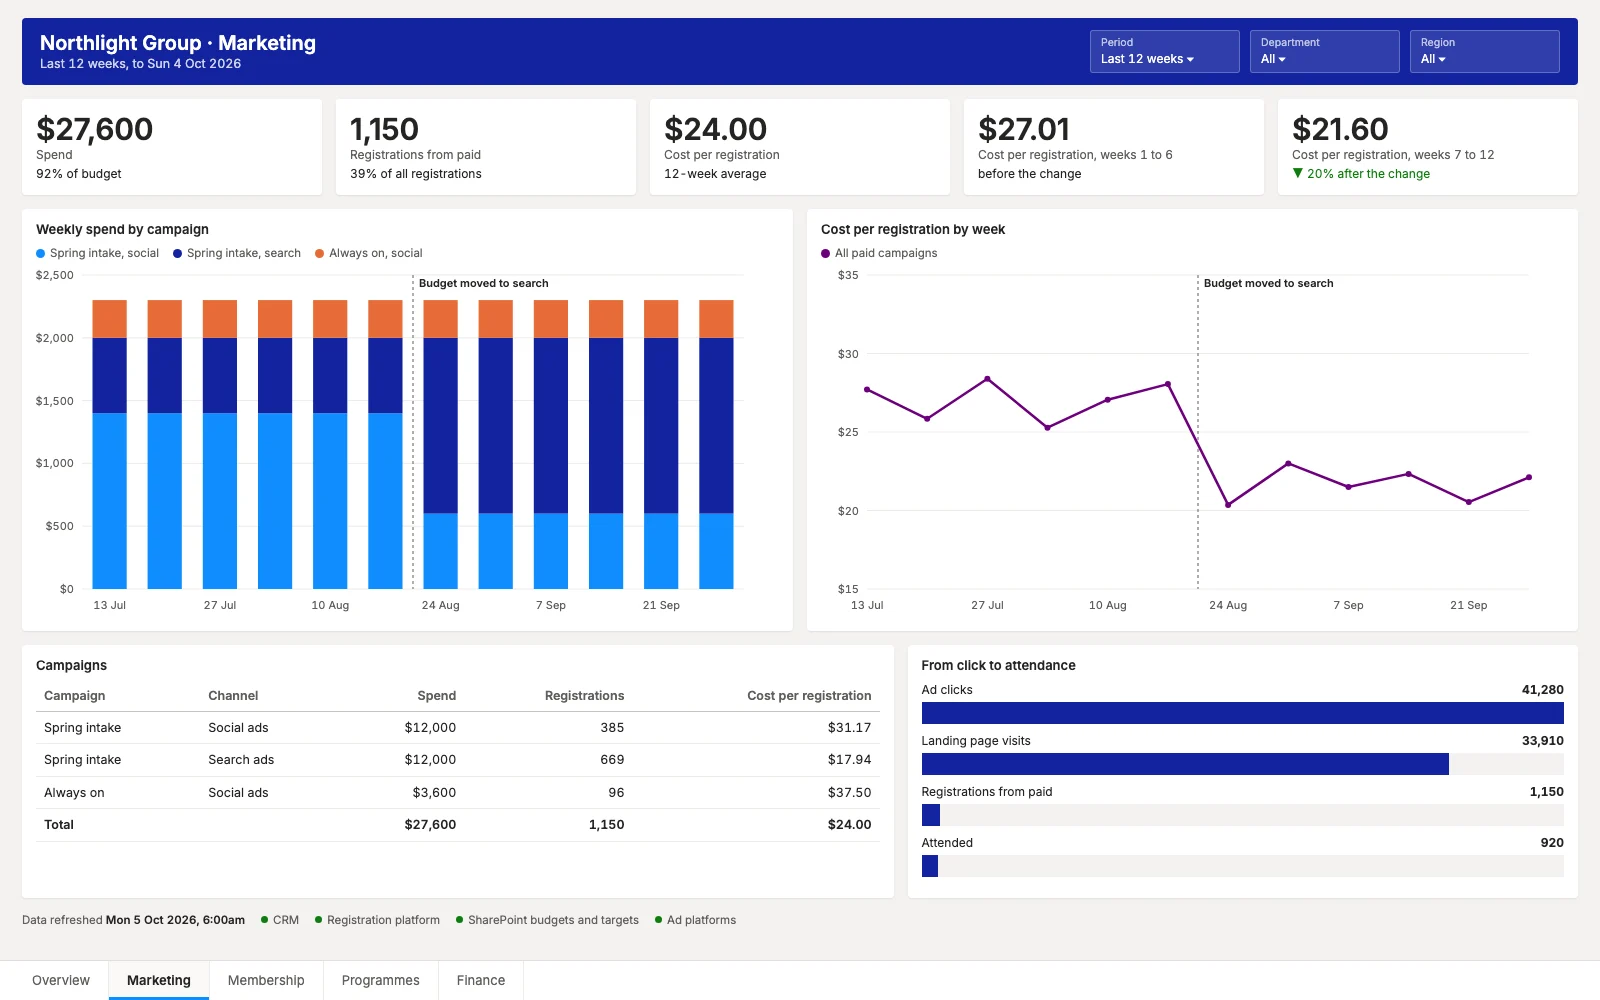Screen dimensions: 1600x1000
Task: Switch to the Overview tab
Action: 61,980
